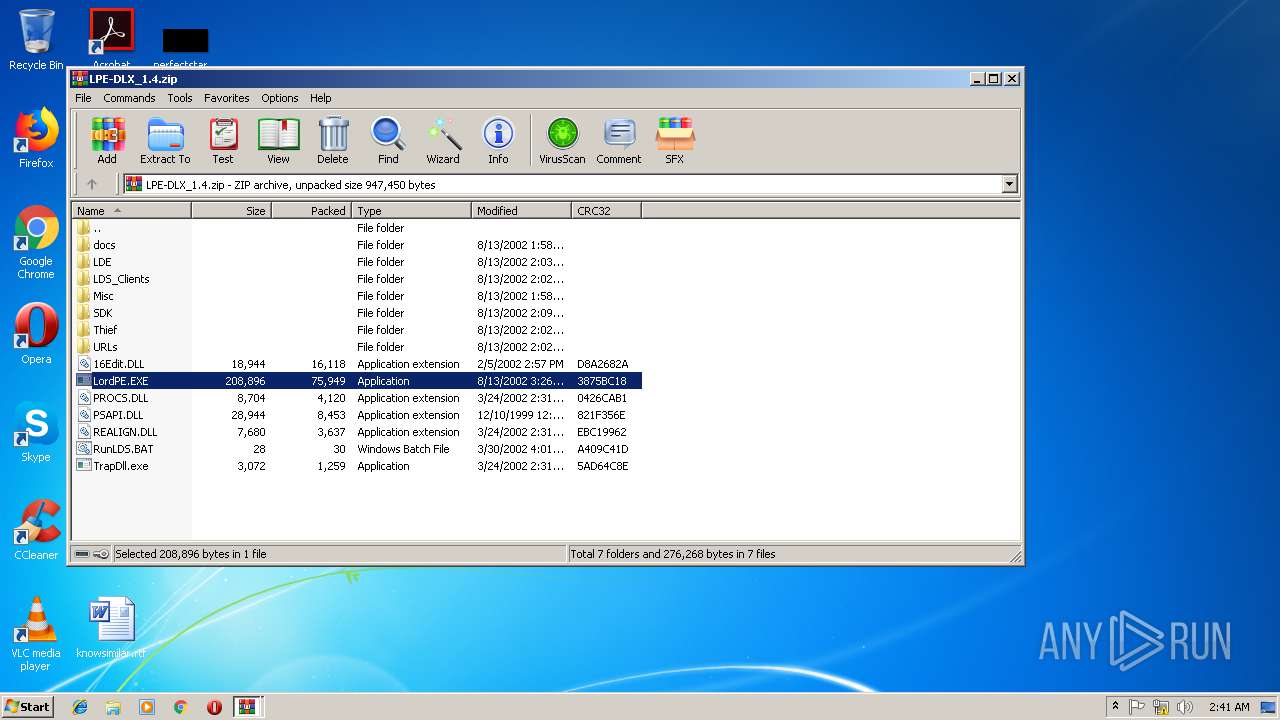Screen dimensions: 1280x720
Task: Launch the Wizard tool
Action: [x=443, y=140]
